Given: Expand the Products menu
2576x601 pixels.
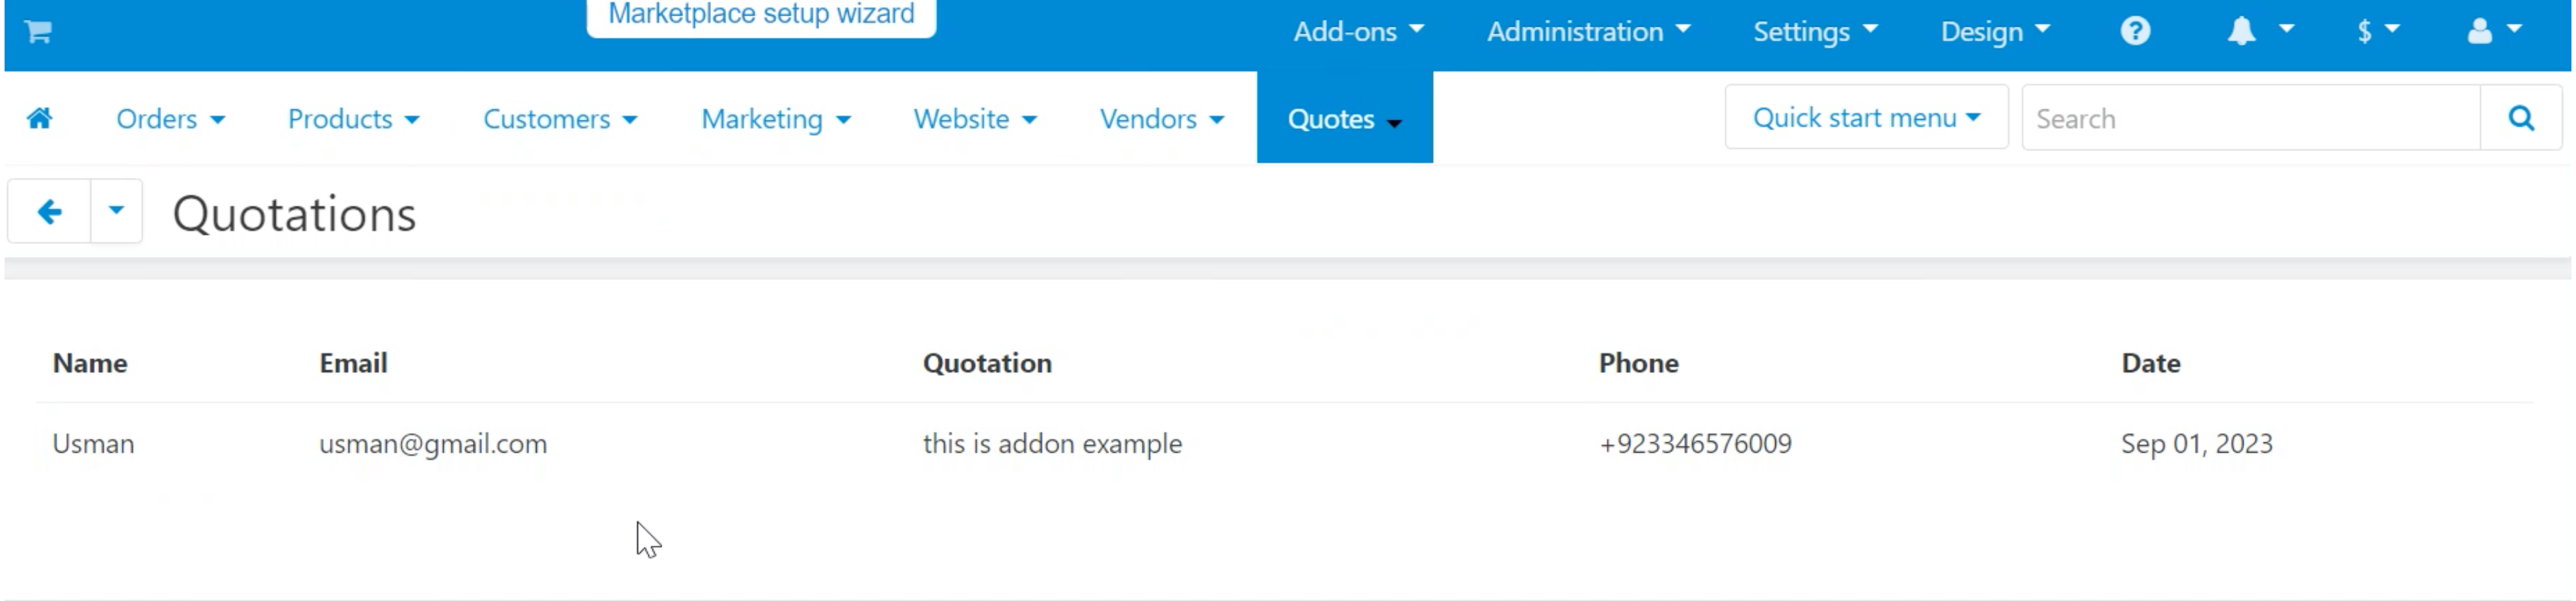Looking at the screenshot, I should (x=353, y=119).
